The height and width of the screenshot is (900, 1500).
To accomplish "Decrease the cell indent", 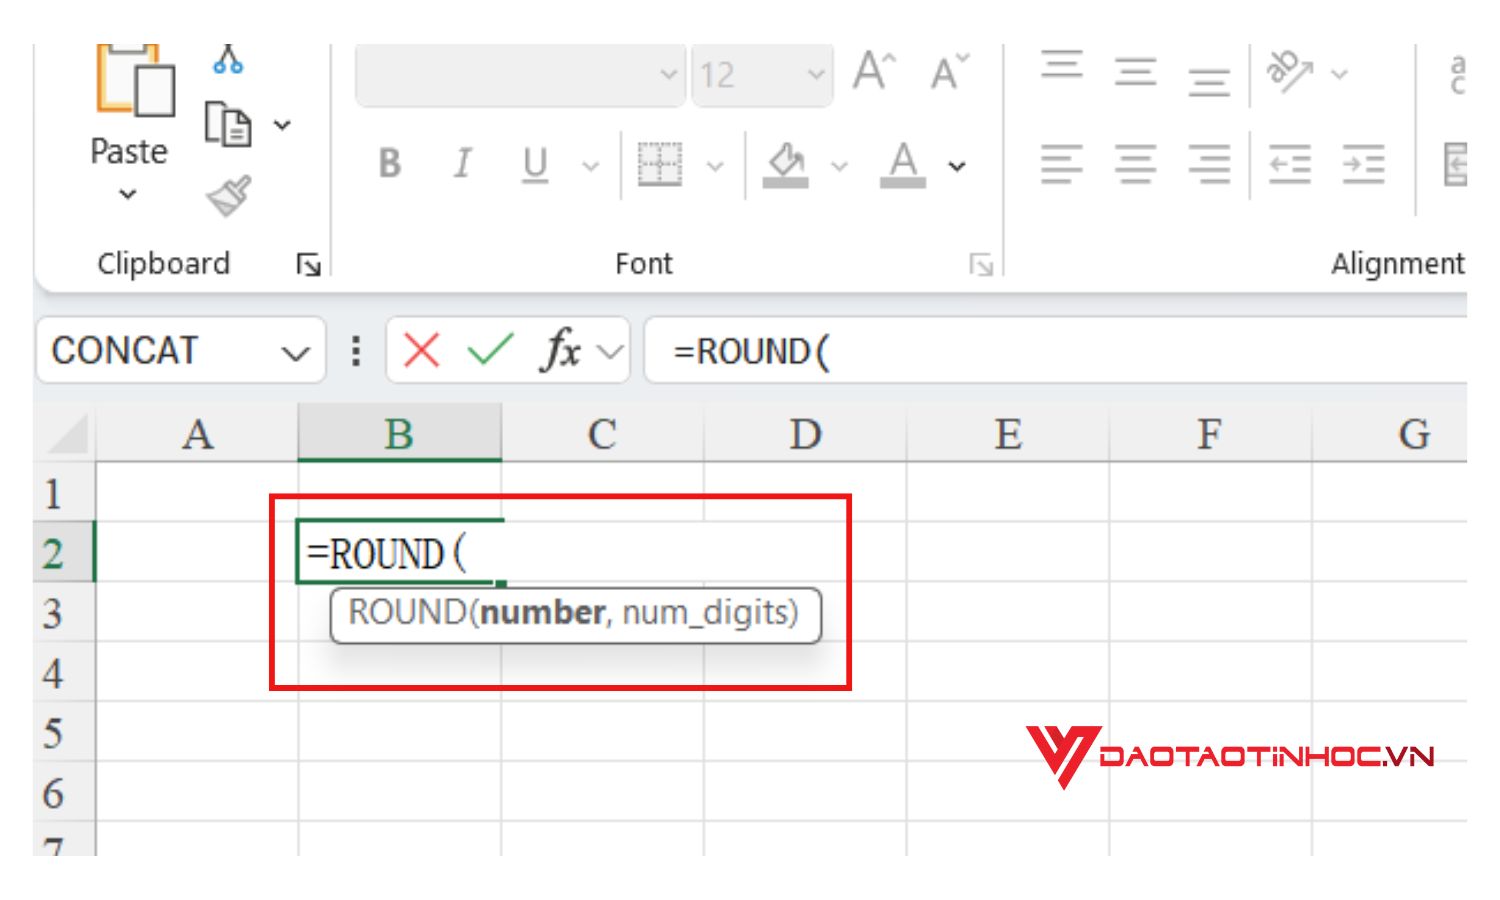I will pos(1289,164).
